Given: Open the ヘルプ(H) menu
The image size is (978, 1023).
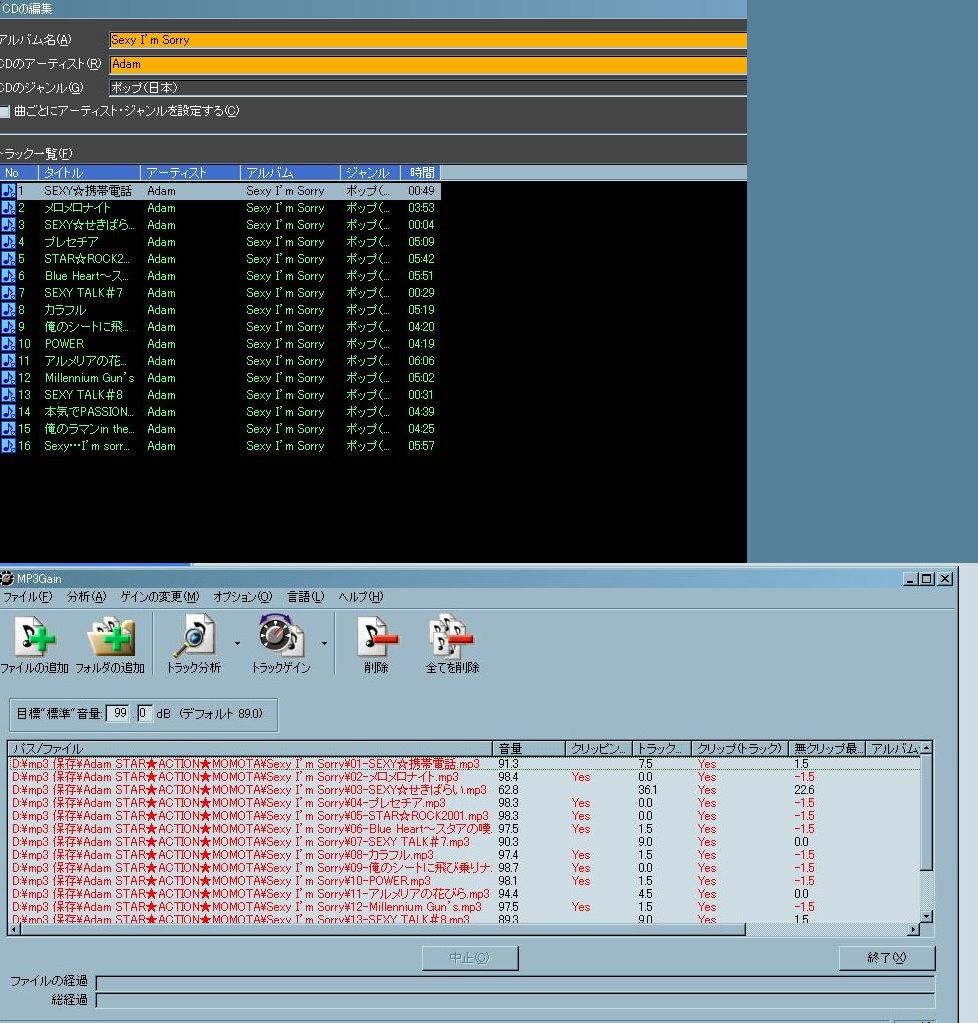Looking at the screenshot, I should [360, 596].
